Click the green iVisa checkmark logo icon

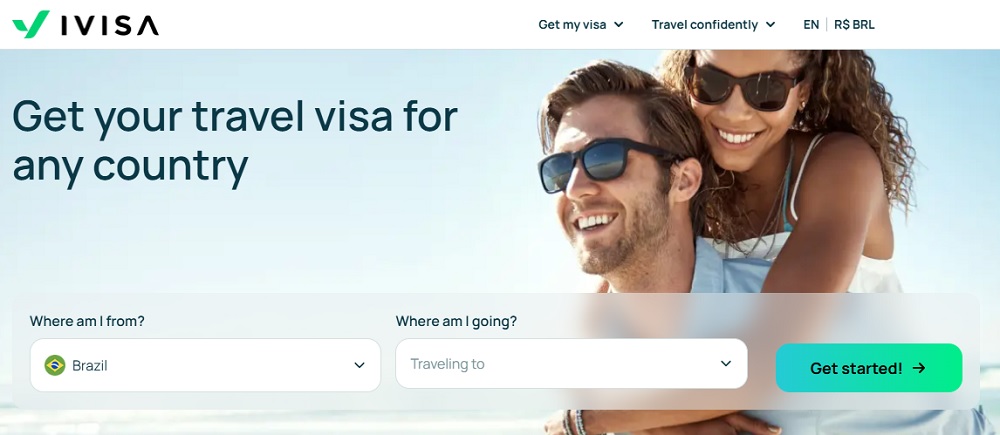[31, 25]
